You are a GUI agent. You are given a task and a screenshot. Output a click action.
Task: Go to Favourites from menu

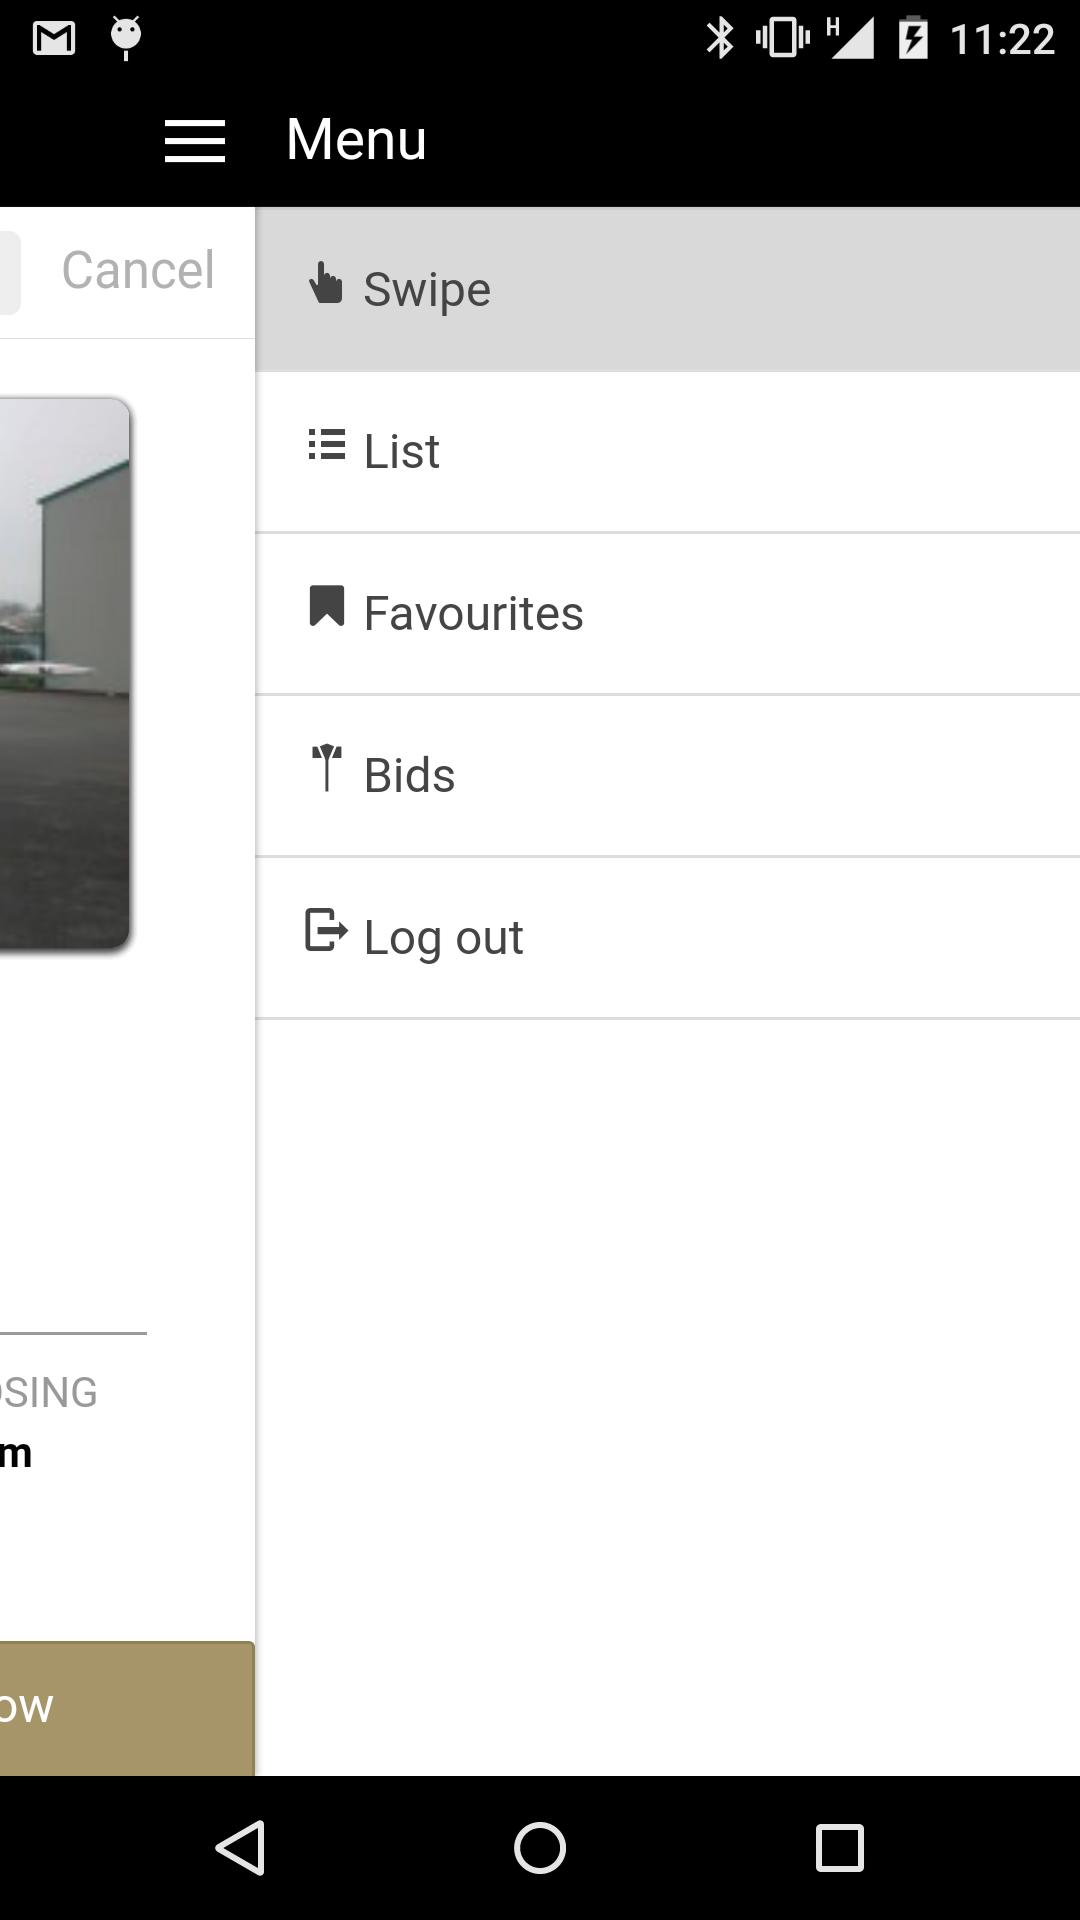click(x=667, y=614)
